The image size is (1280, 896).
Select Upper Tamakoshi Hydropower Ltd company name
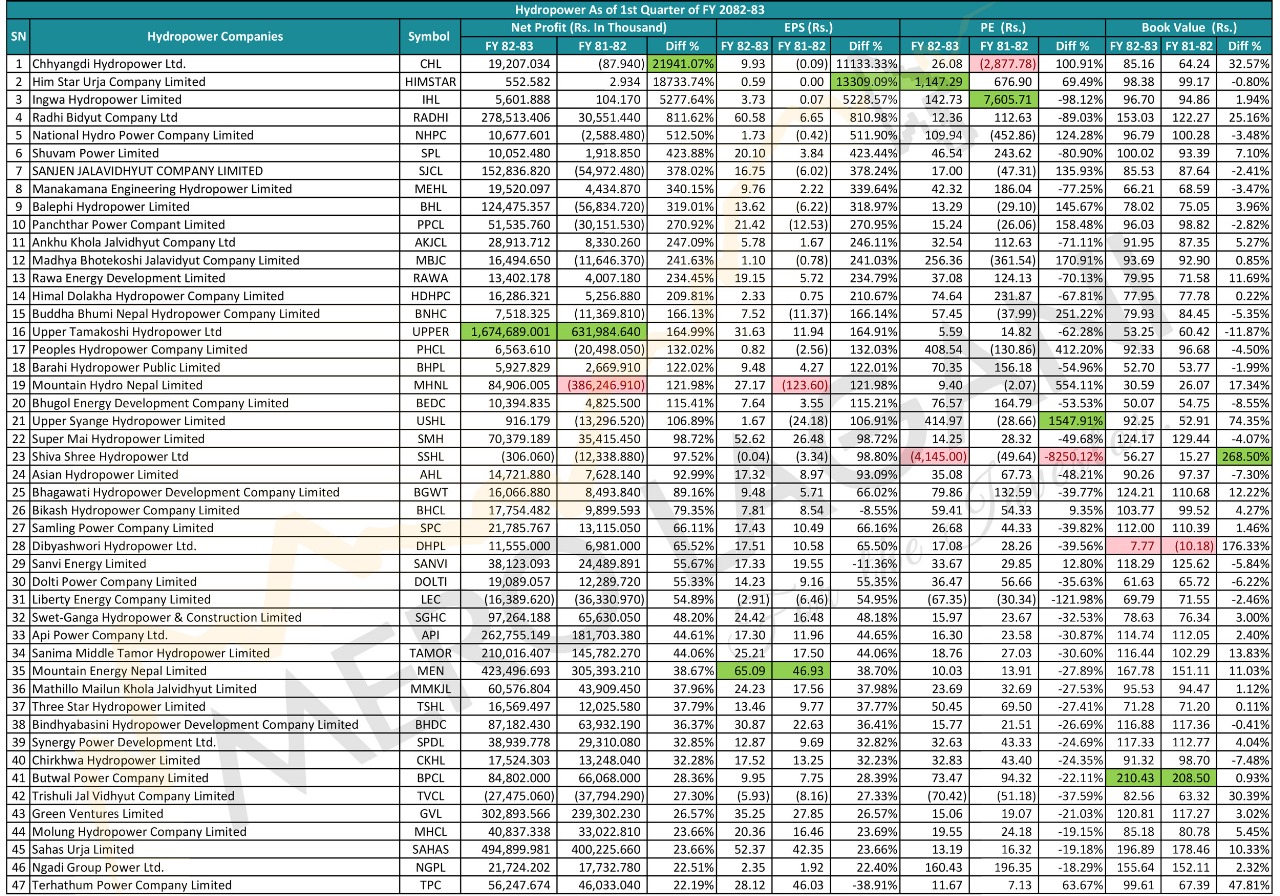click(126, 332)
